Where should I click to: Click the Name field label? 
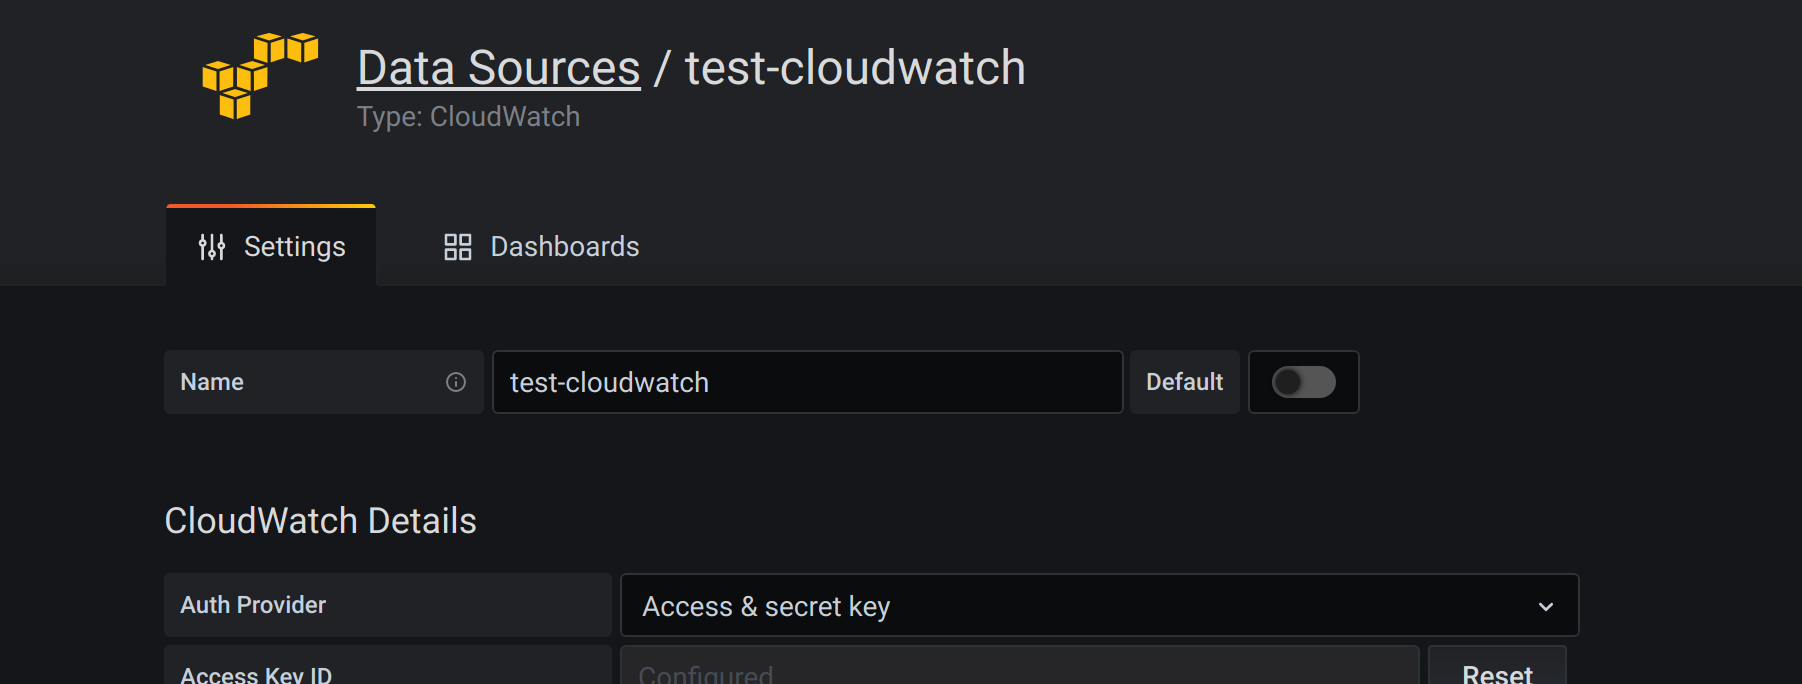pos(211,382)
